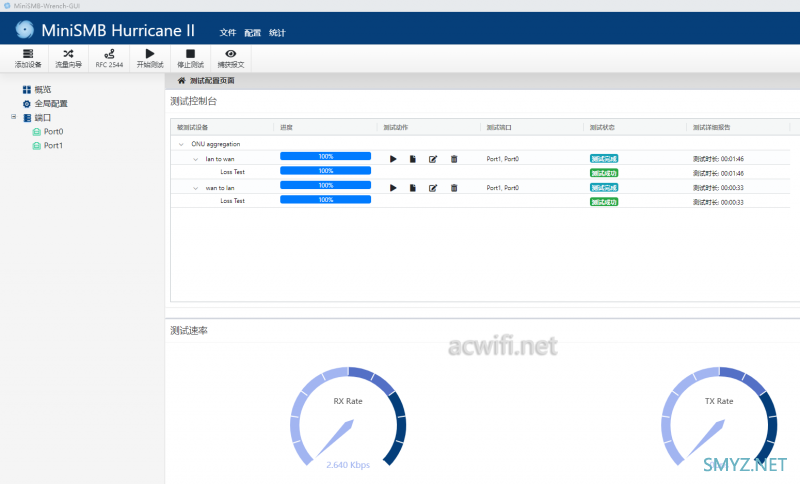800x484 pixels.
Task: Delete the lan to wan test
Action: point(454,159)
